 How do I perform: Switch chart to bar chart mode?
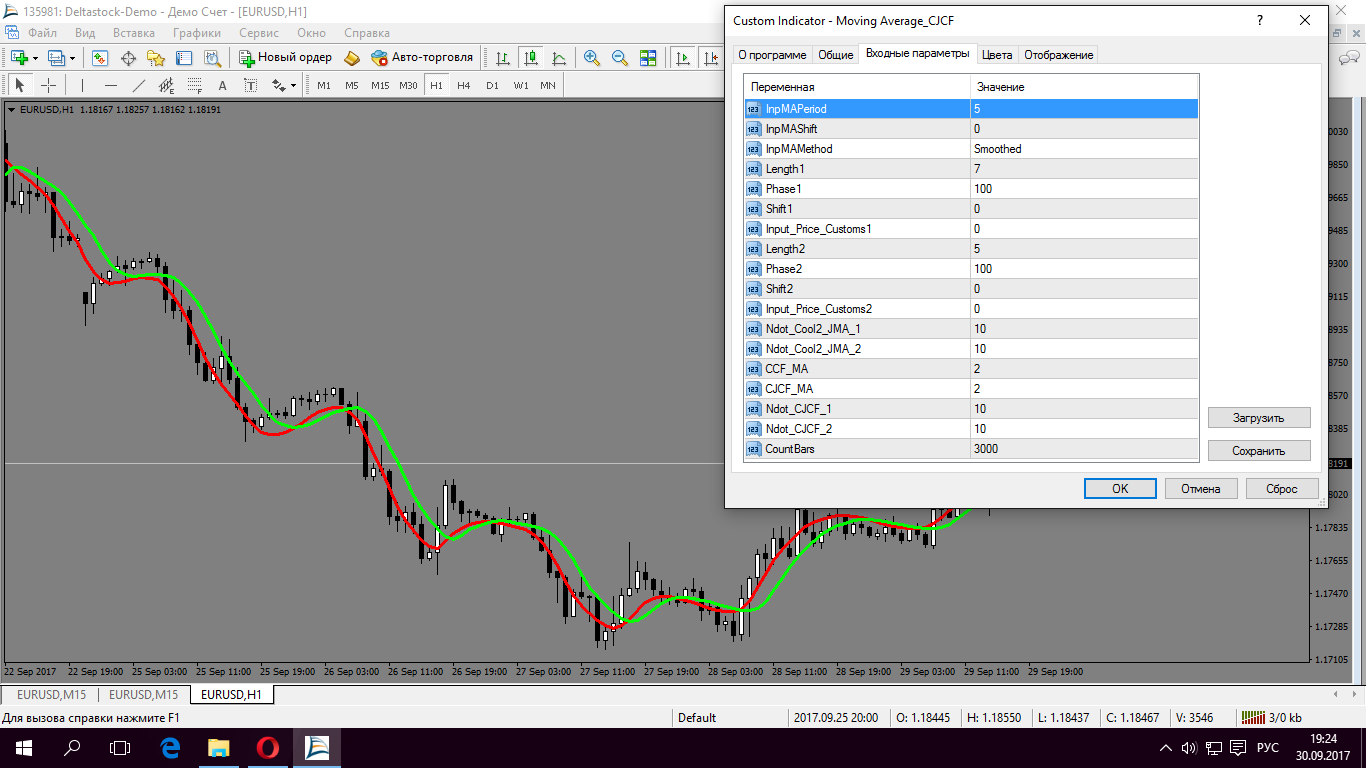(x=503, y=58)
